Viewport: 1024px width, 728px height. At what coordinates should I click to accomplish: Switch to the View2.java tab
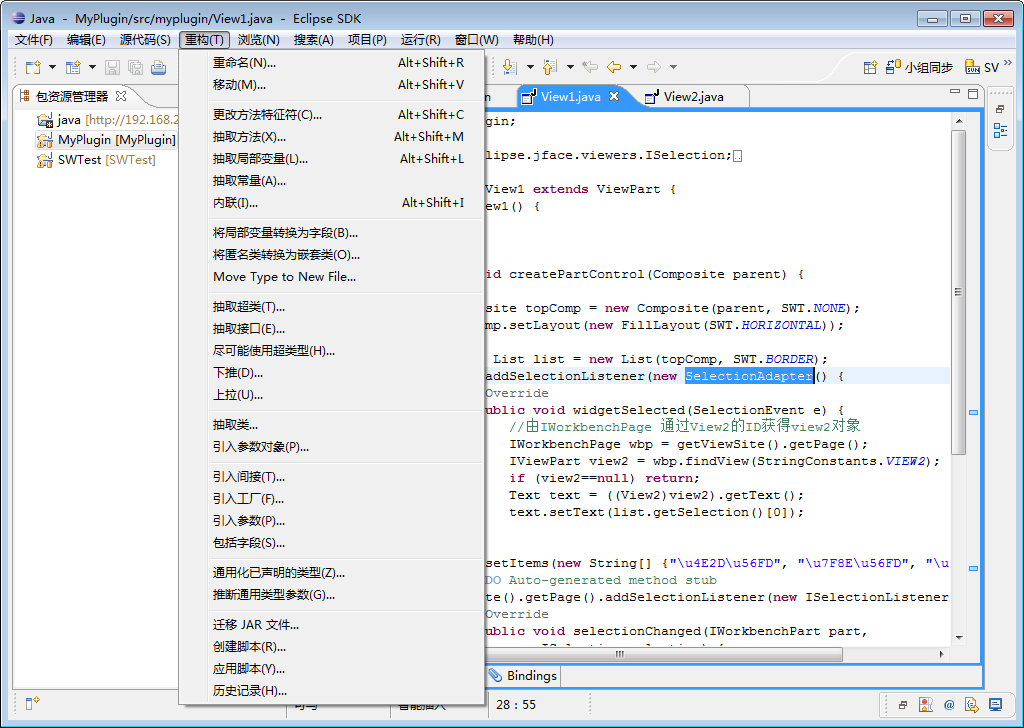692,97
